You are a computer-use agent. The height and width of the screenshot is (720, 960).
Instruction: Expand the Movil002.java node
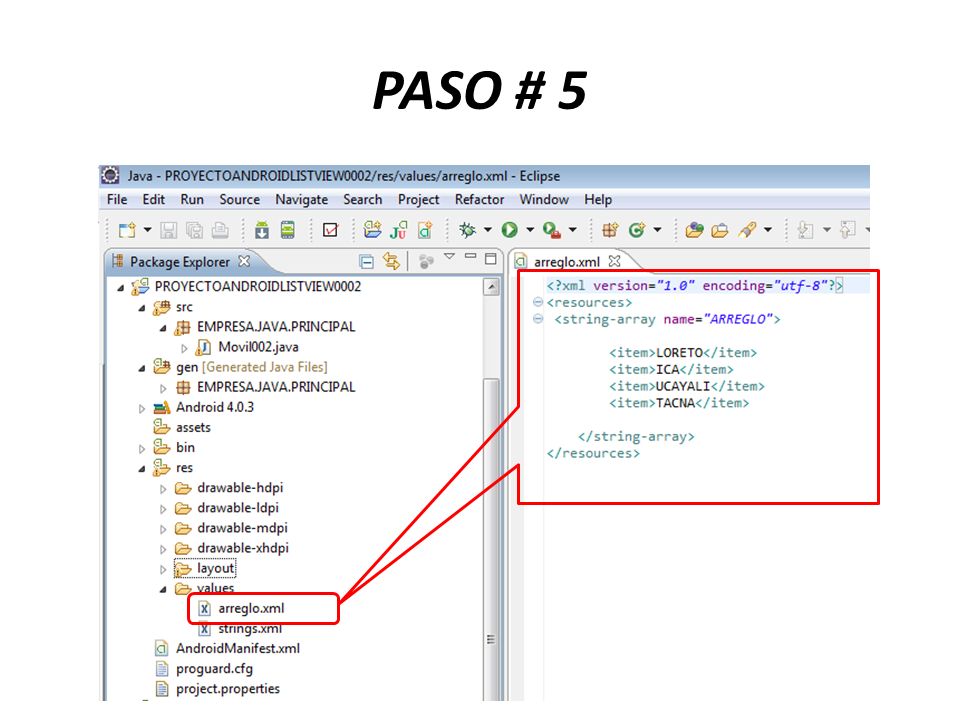[x=184, y=348]
